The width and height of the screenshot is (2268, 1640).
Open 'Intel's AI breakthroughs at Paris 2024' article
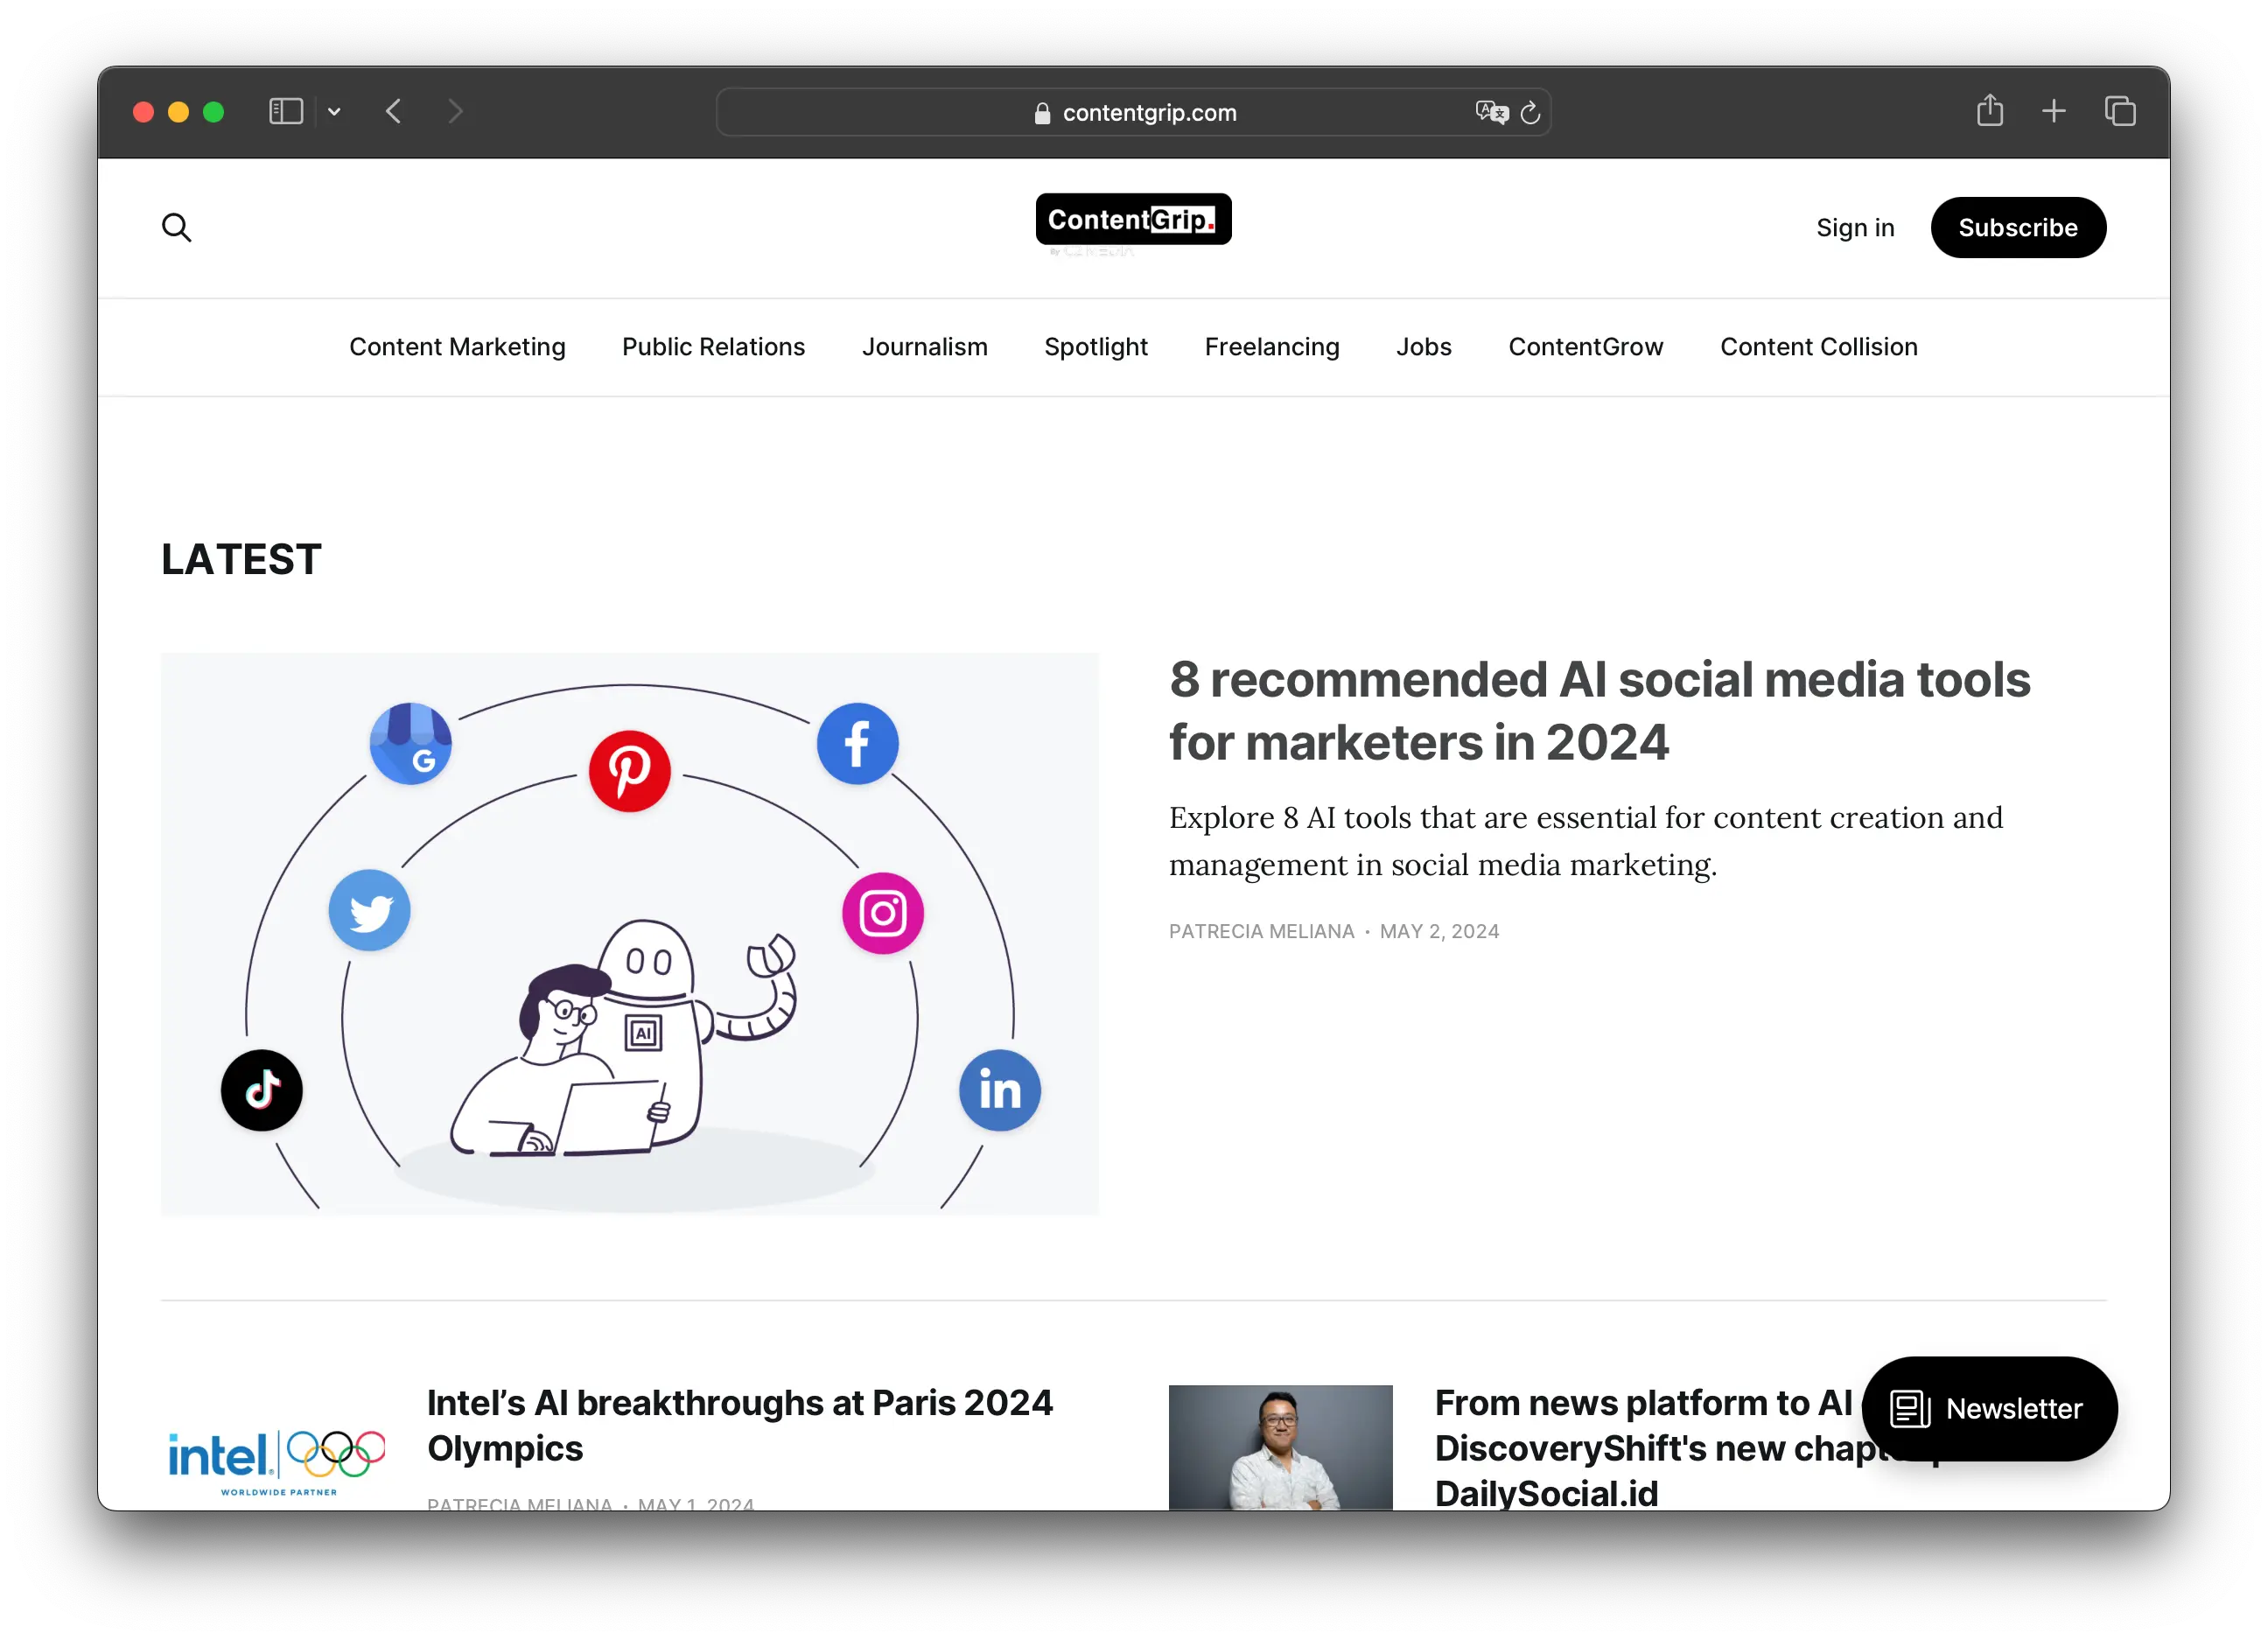(x=740, y=1425)
